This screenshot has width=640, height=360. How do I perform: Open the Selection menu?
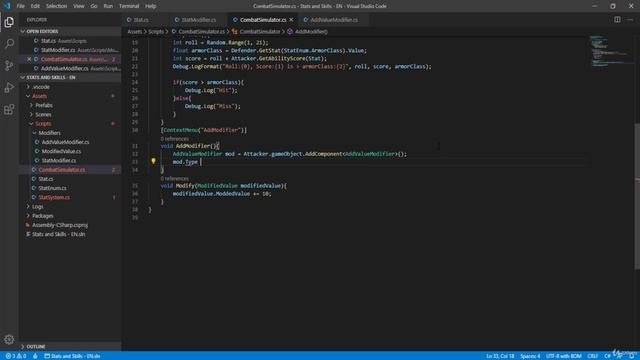[x=56, y=6]
